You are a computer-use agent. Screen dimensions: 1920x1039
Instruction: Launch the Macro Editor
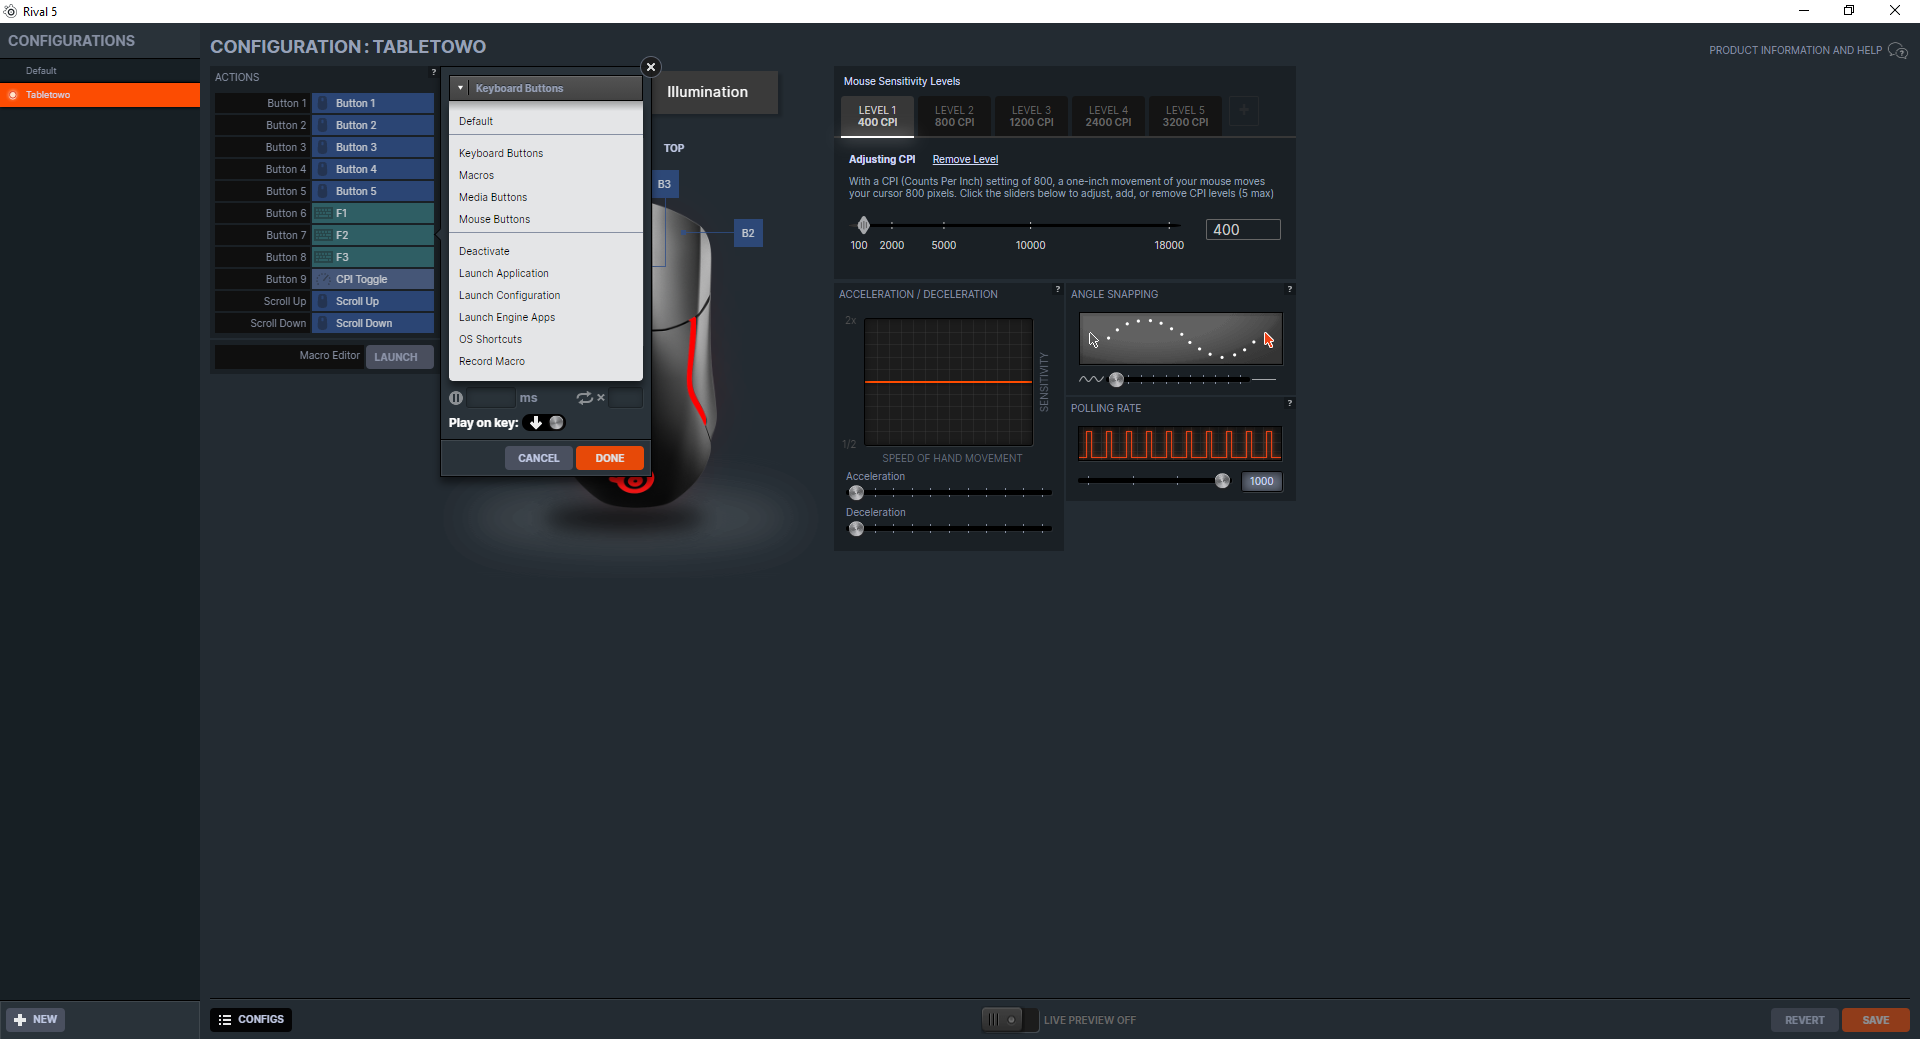[x=399, y=357]
